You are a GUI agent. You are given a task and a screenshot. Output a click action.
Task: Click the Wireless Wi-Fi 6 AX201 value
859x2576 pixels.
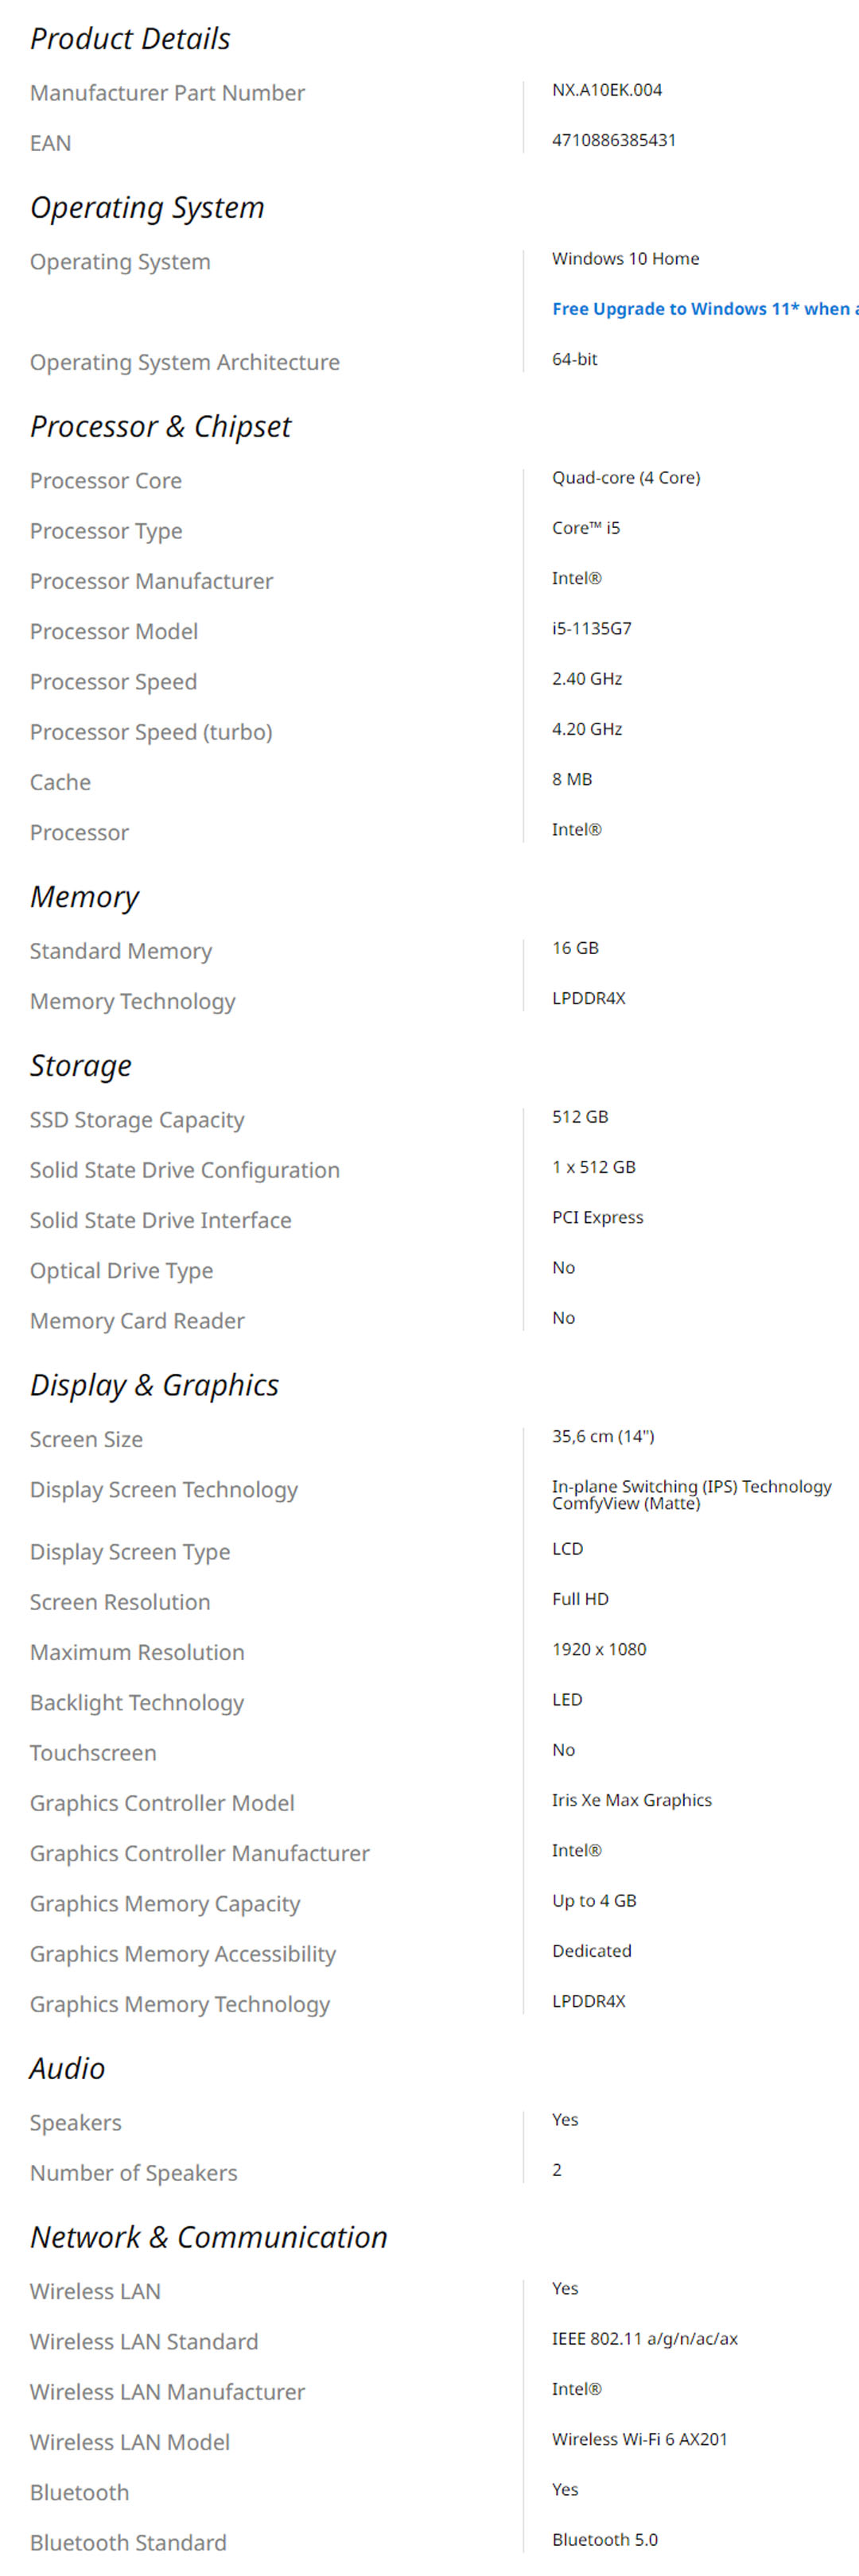click(x=640, y=2439)
